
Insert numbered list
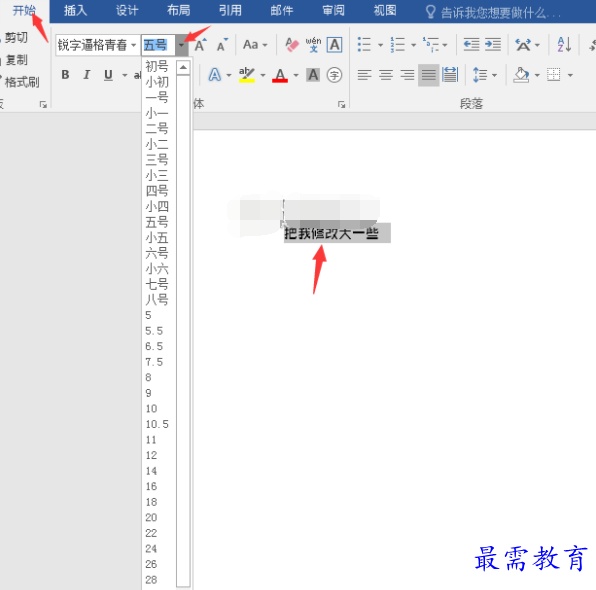(398, 44)
